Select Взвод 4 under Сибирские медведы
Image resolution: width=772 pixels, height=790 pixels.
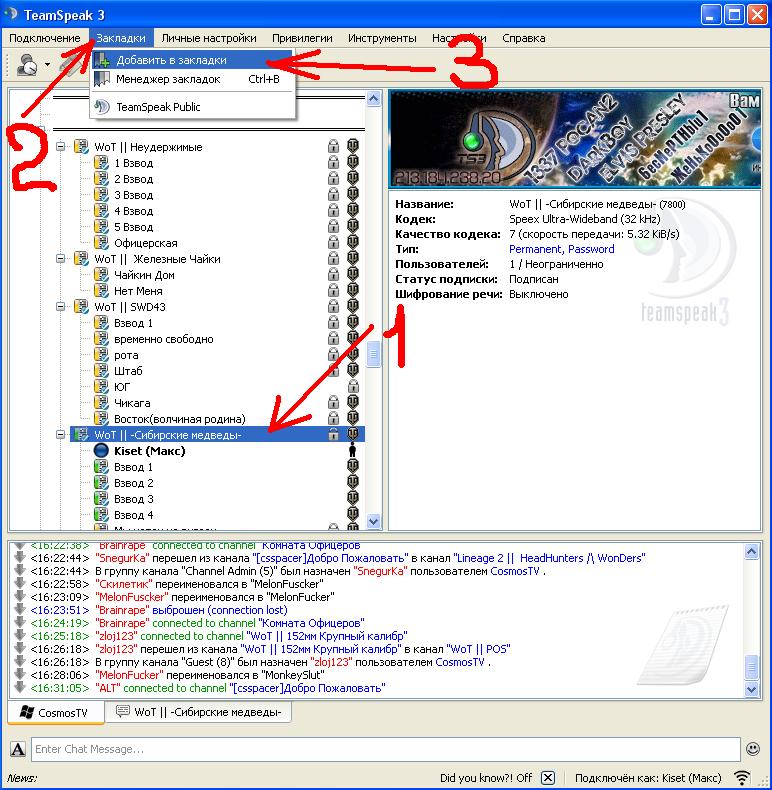(x=134, y=515)
